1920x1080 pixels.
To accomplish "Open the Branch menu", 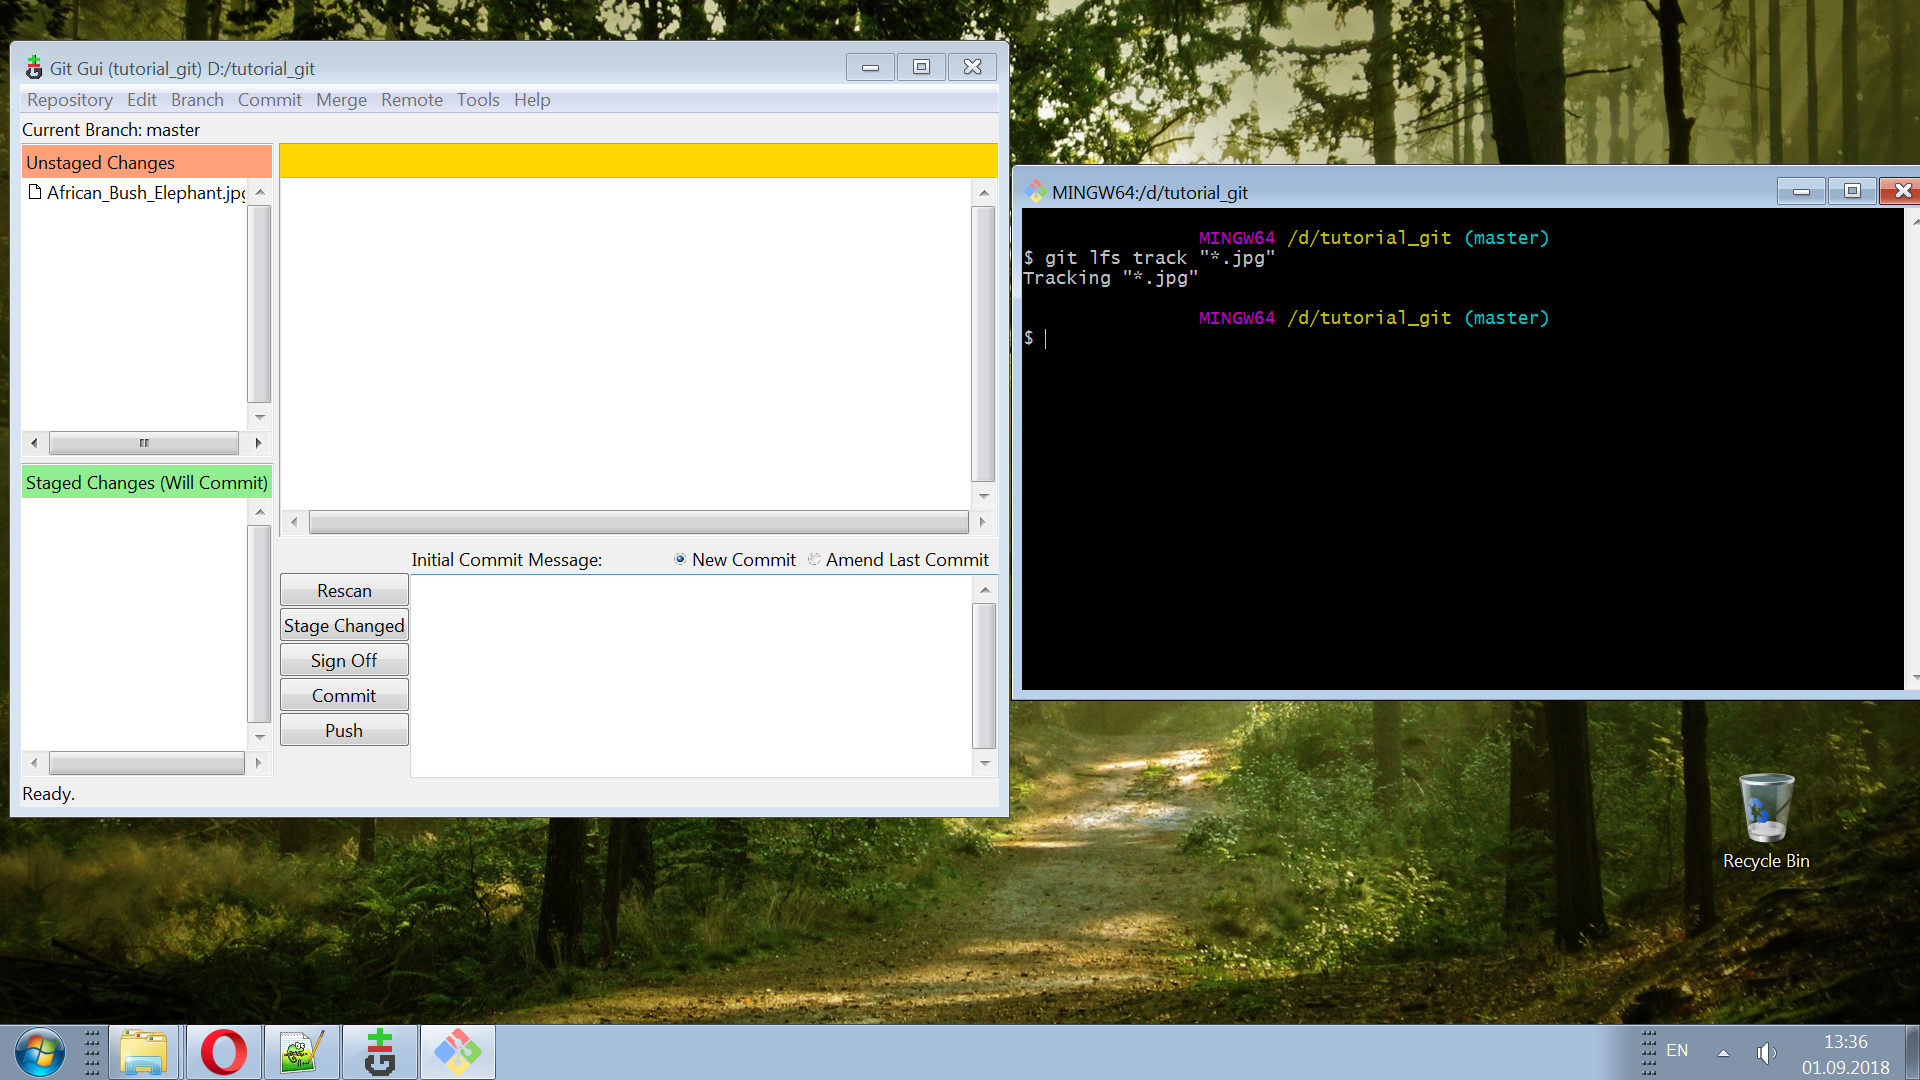I will click(195, 99).
